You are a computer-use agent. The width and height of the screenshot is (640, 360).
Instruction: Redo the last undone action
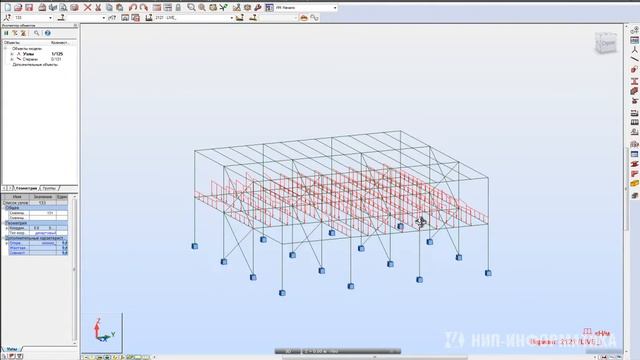[143, 7]
